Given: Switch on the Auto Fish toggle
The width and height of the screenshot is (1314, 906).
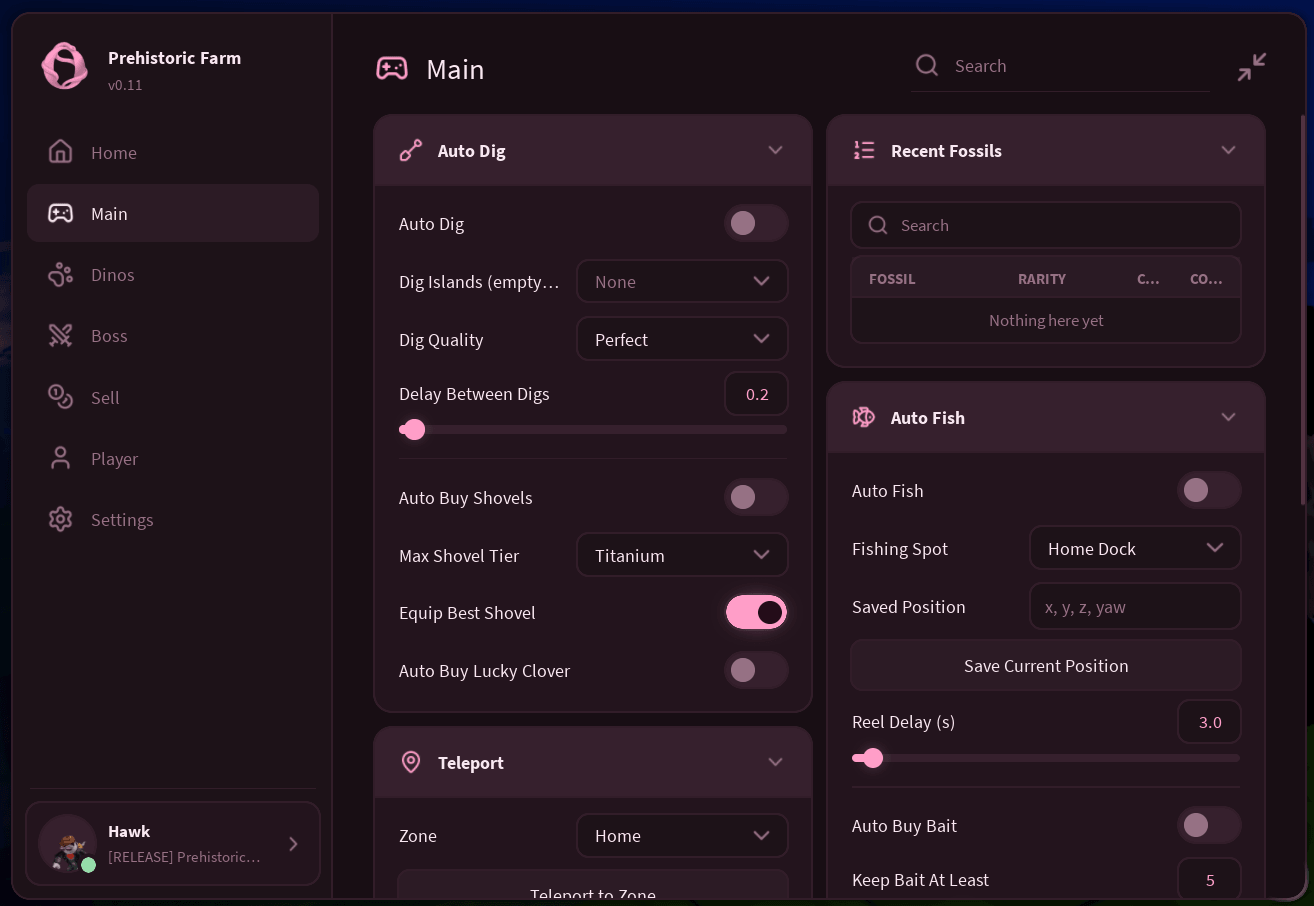Looking at the screenshot, I should point(1209,490).
